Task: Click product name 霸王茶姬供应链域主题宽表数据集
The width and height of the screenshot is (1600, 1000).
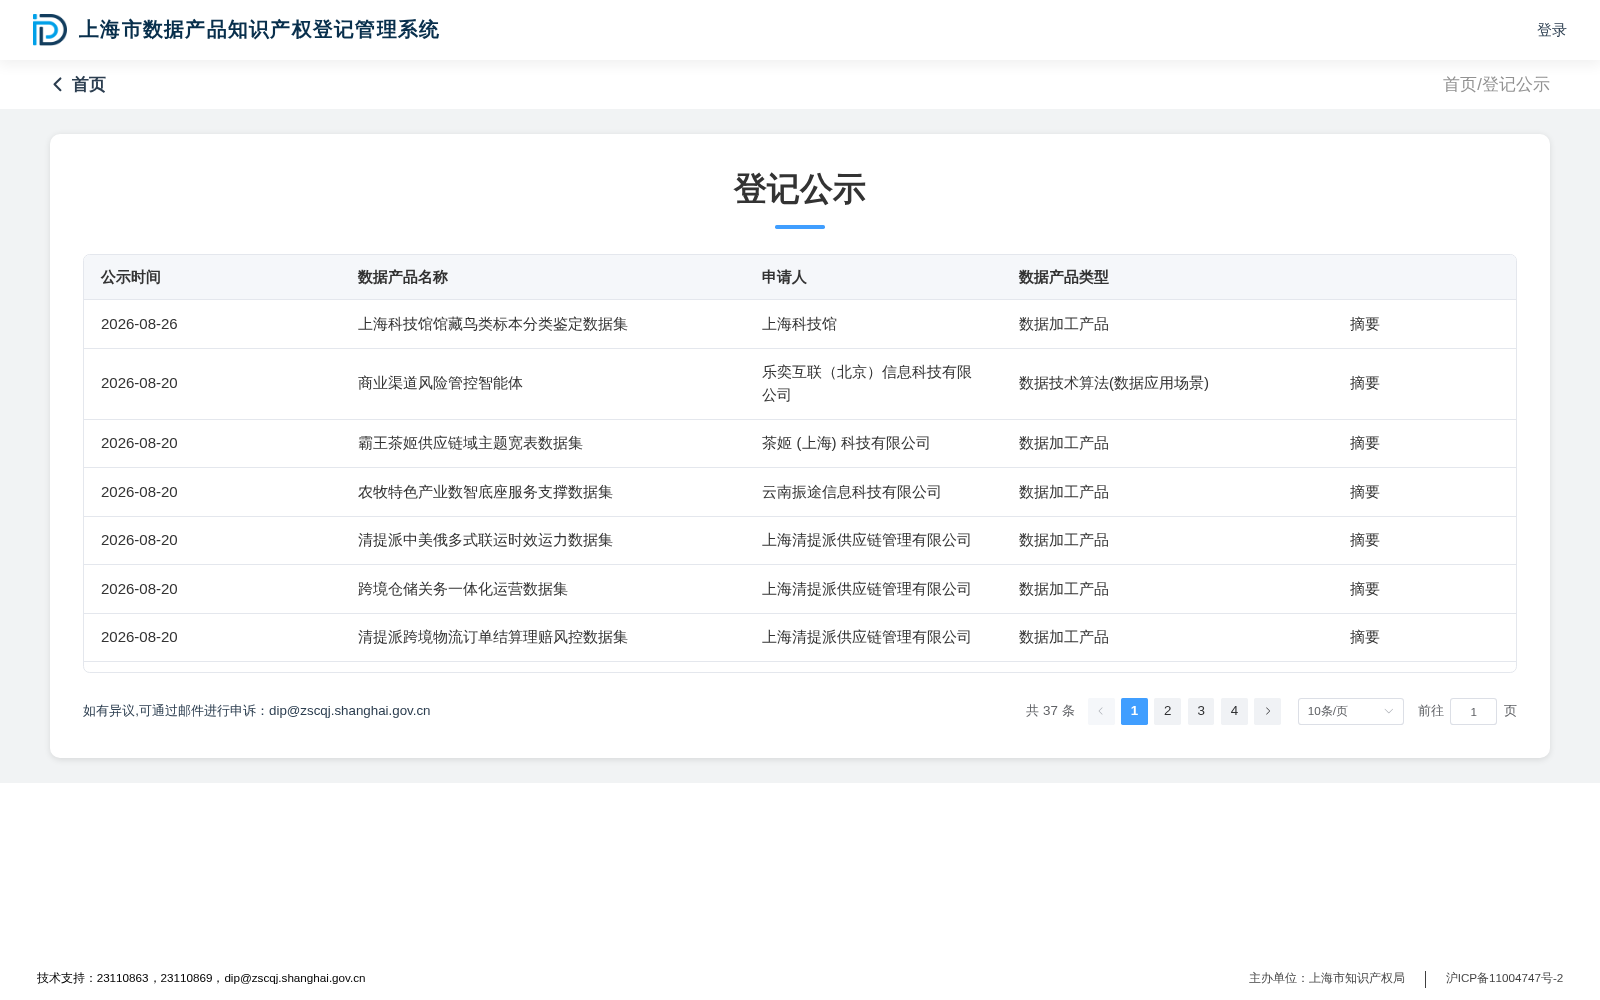Action: (470, 443)
